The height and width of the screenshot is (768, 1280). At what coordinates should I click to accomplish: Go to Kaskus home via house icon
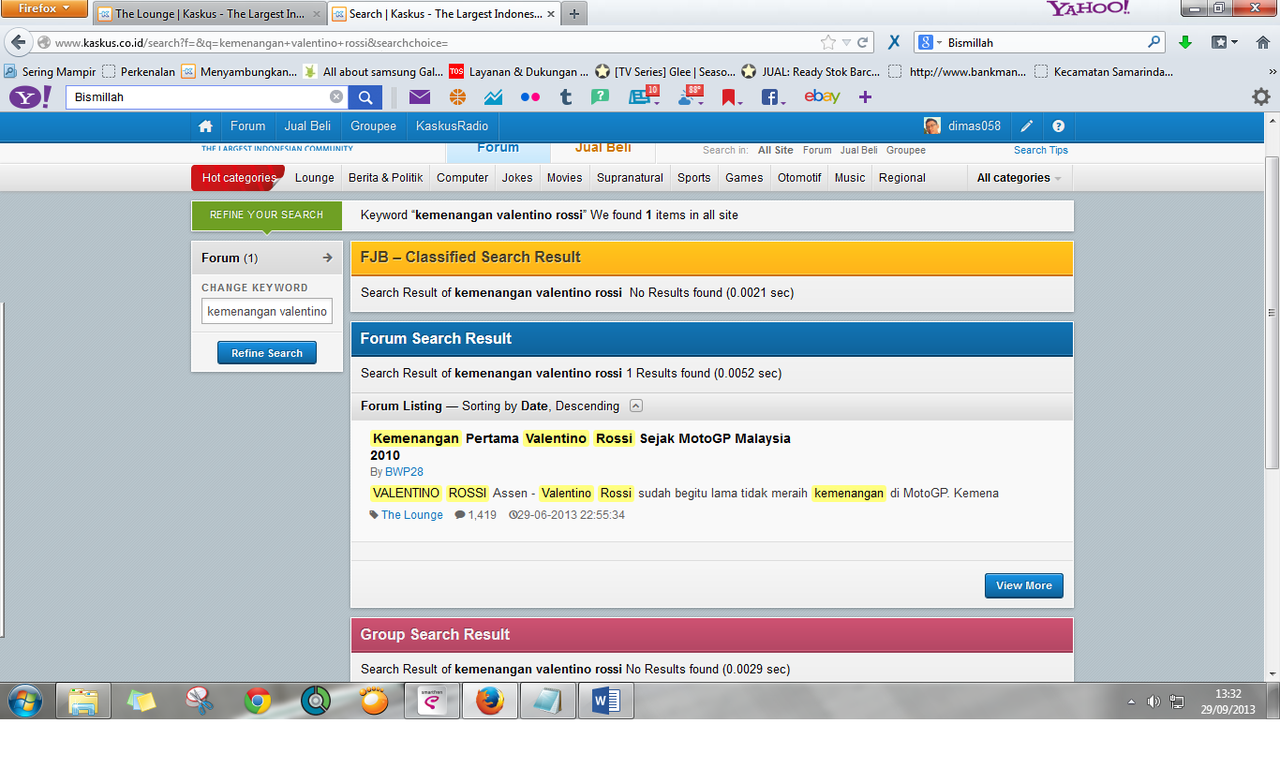pyautogui.click(x=205, y=126)
